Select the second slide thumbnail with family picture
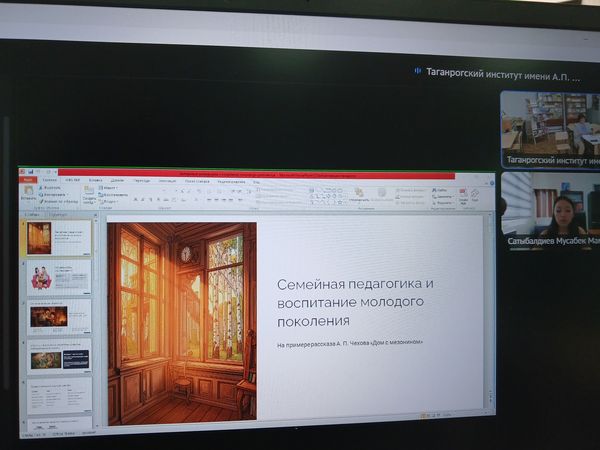The image size is (600, 450). tap(59, 278)
